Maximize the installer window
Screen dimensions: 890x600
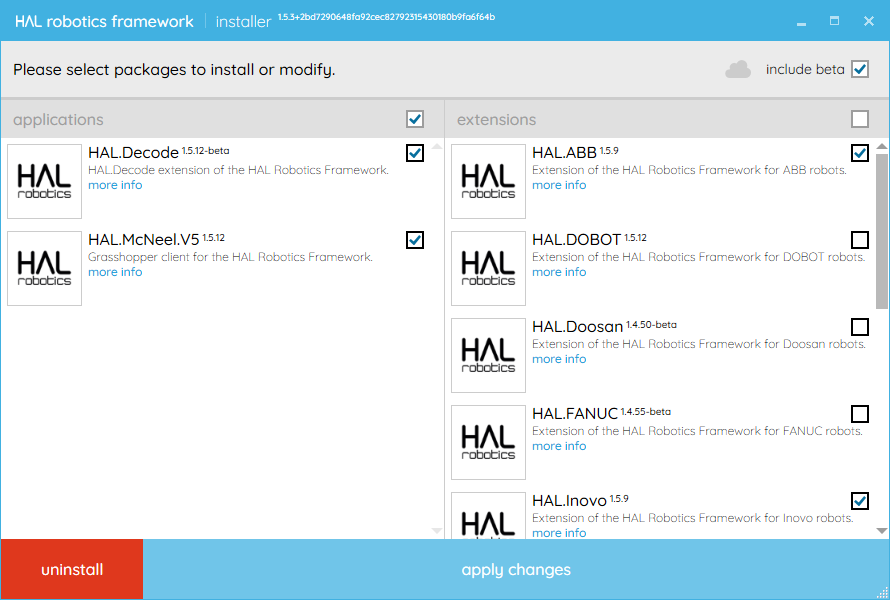[834, 21]
